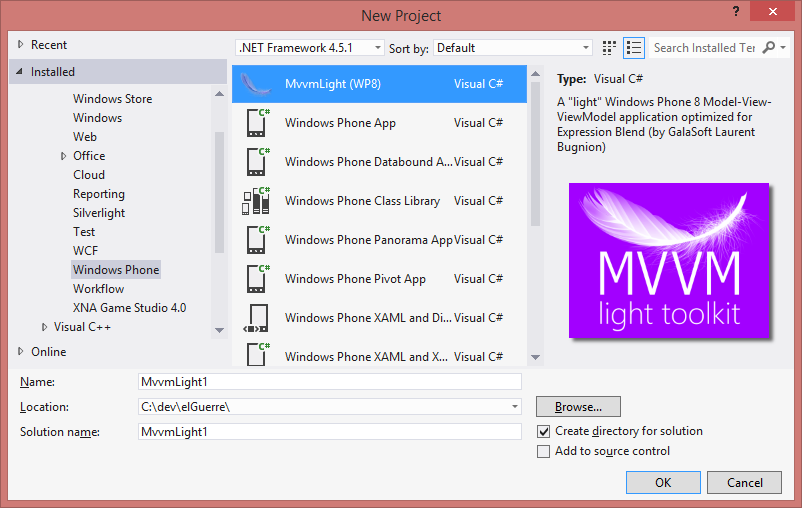Expand the Online templates section
The height and width of the screenshot is (508, 802).
pos(22,352)
